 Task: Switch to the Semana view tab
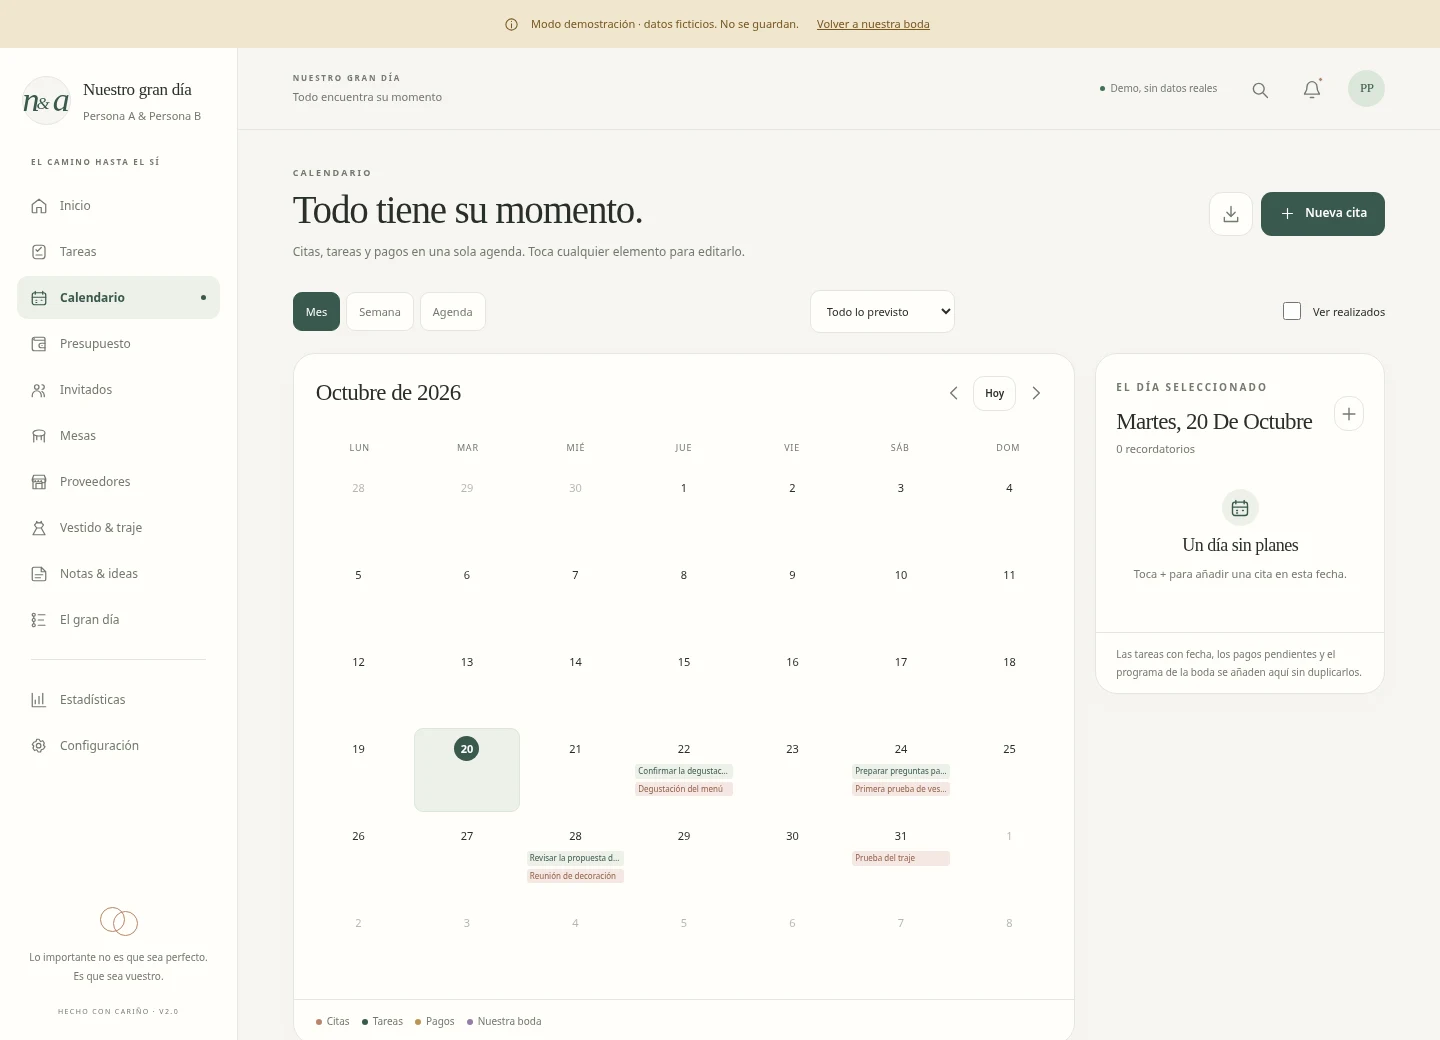tap(380, 312)
